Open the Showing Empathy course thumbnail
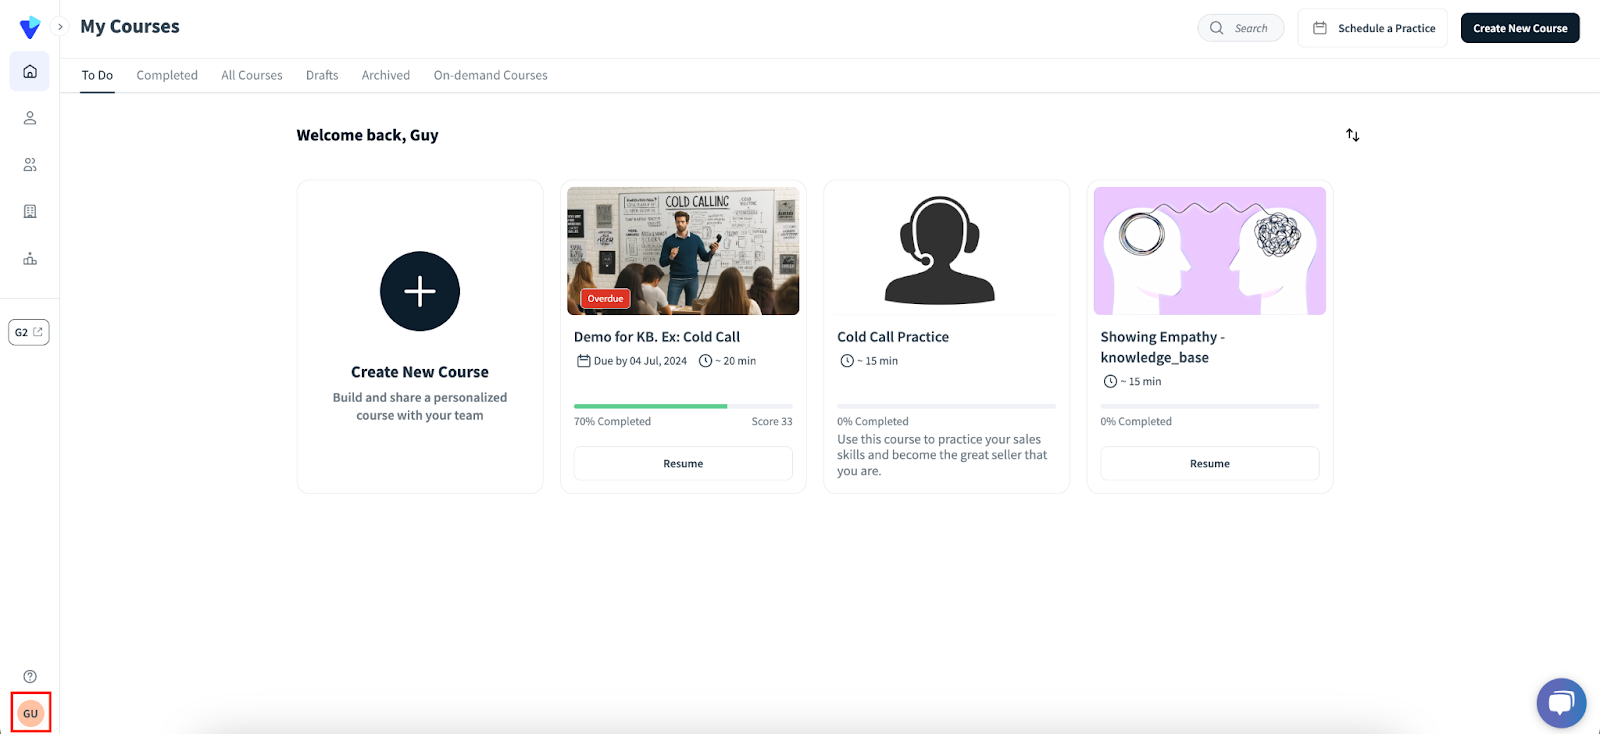 pos(1210,251)
